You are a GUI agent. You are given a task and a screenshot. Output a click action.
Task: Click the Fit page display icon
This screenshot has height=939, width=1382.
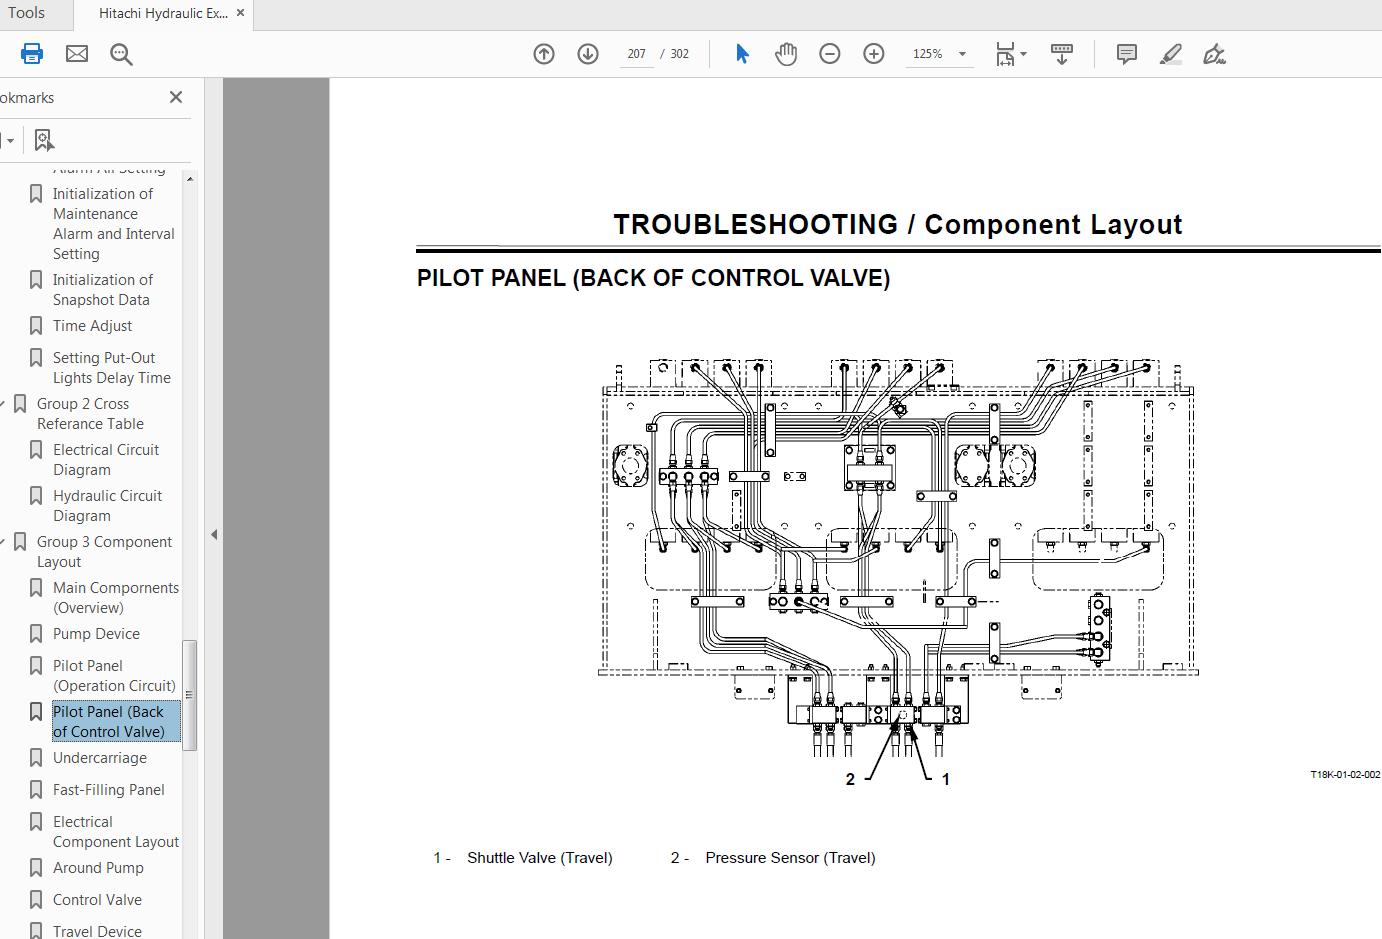point(1005,54)
